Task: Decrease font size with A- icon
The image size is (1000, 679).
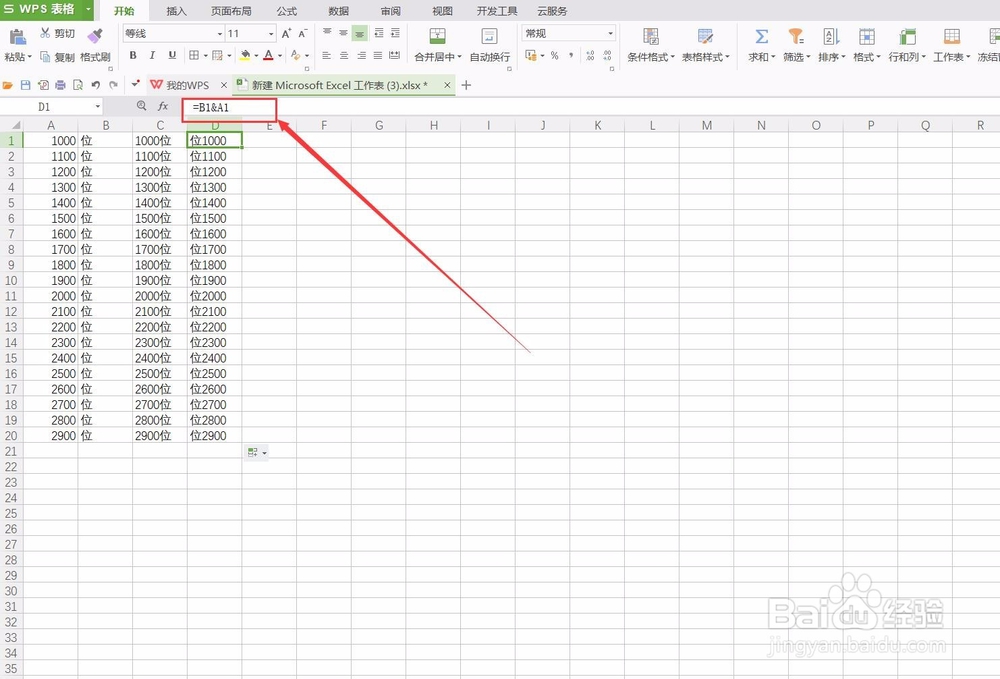Action: point(303,33)
